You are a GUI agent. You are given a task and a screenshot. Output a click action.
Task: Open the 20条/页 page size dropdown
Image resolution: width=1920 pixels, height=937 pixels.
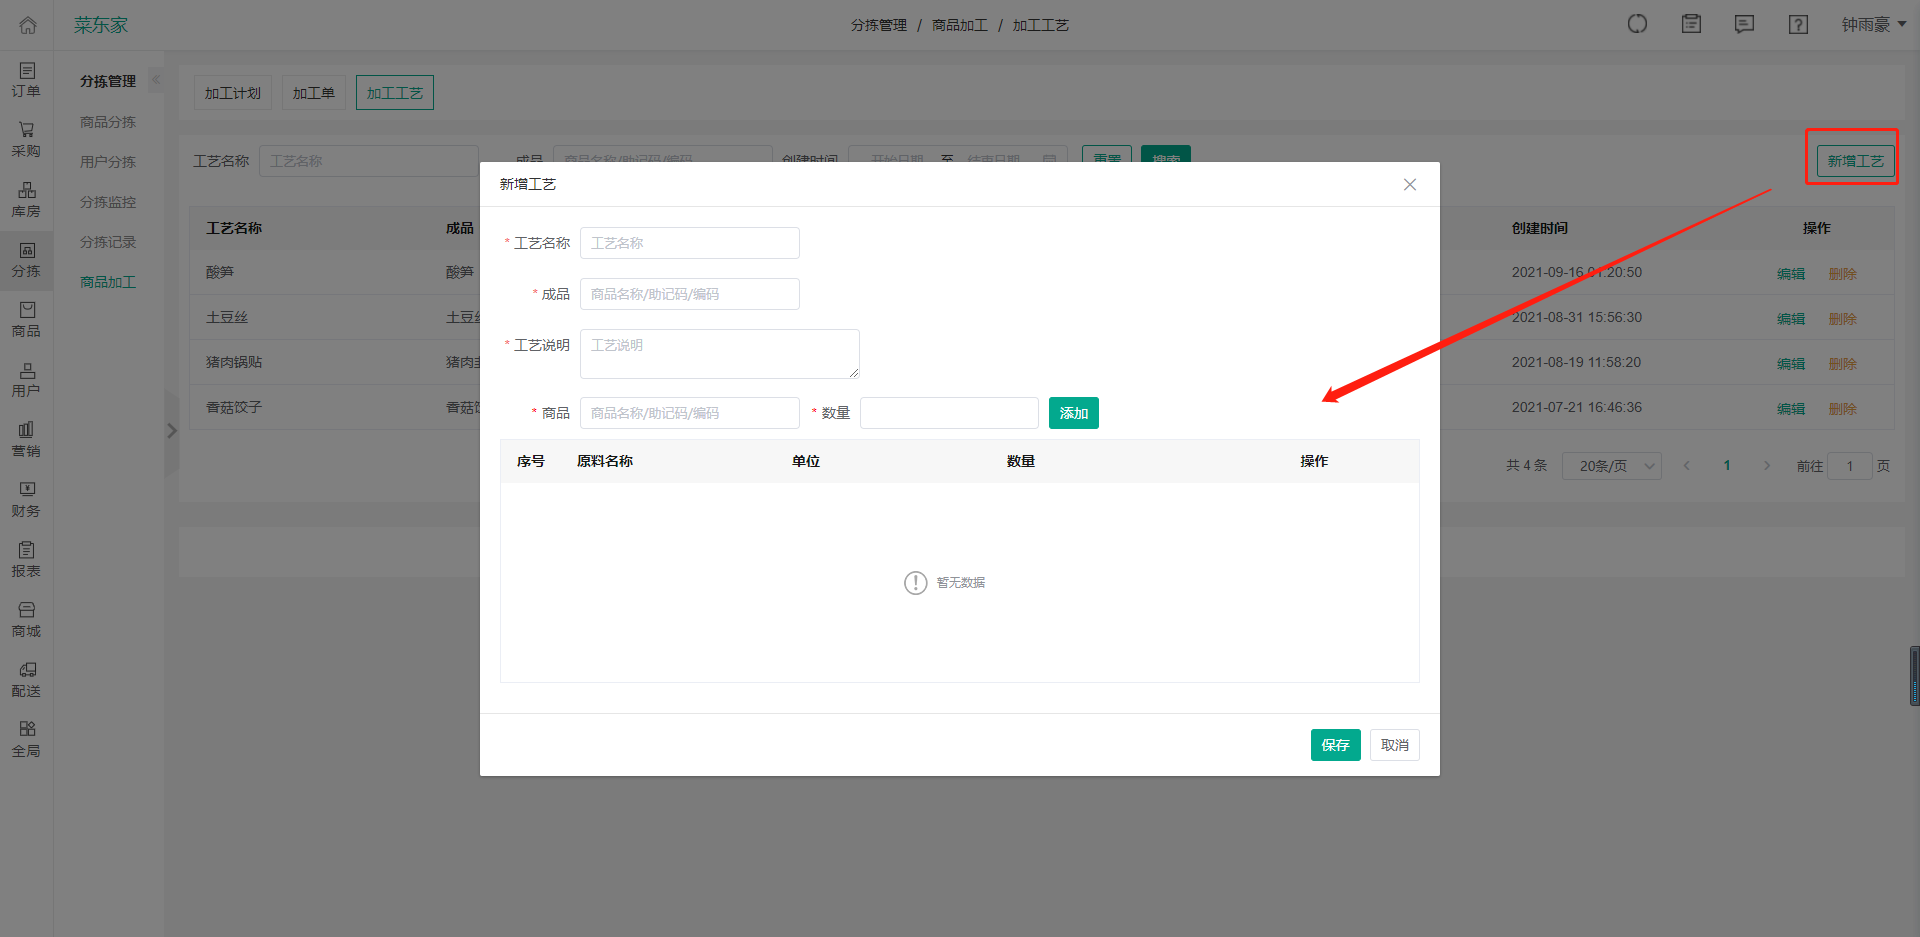point(1611,466)
